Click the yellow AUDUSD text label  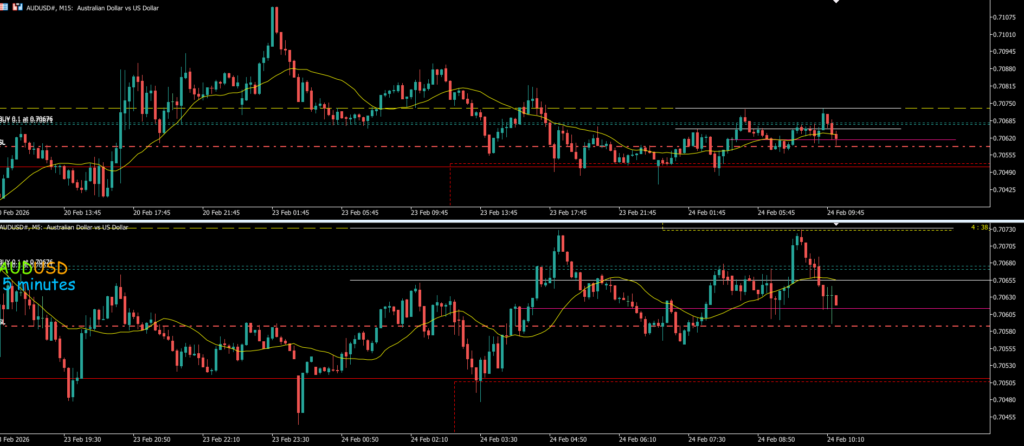(35, 269)
